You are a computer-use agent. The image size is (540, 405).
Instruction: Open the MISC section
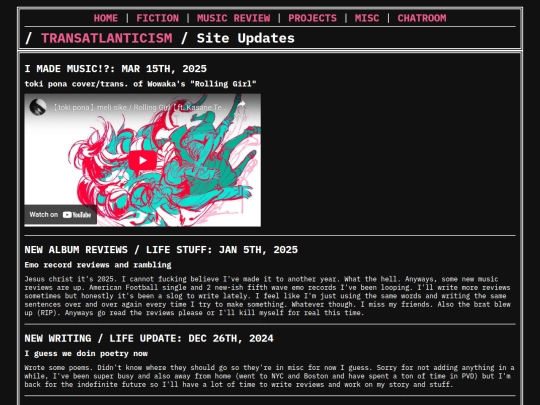367,18
